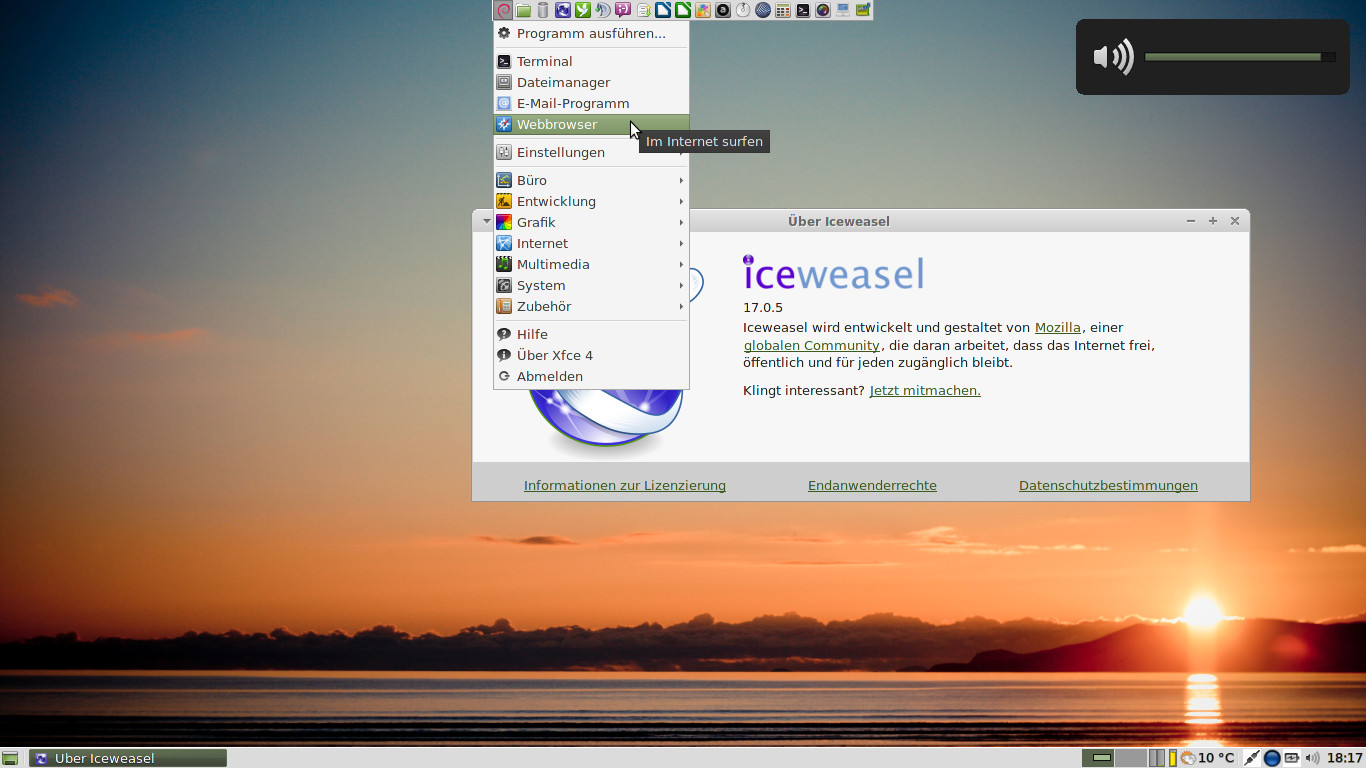Image resolution: width=1366 pixels, height=768 pixels.
Task: Launch the black circular 'a' media icon
Action: tap(723, 10)
